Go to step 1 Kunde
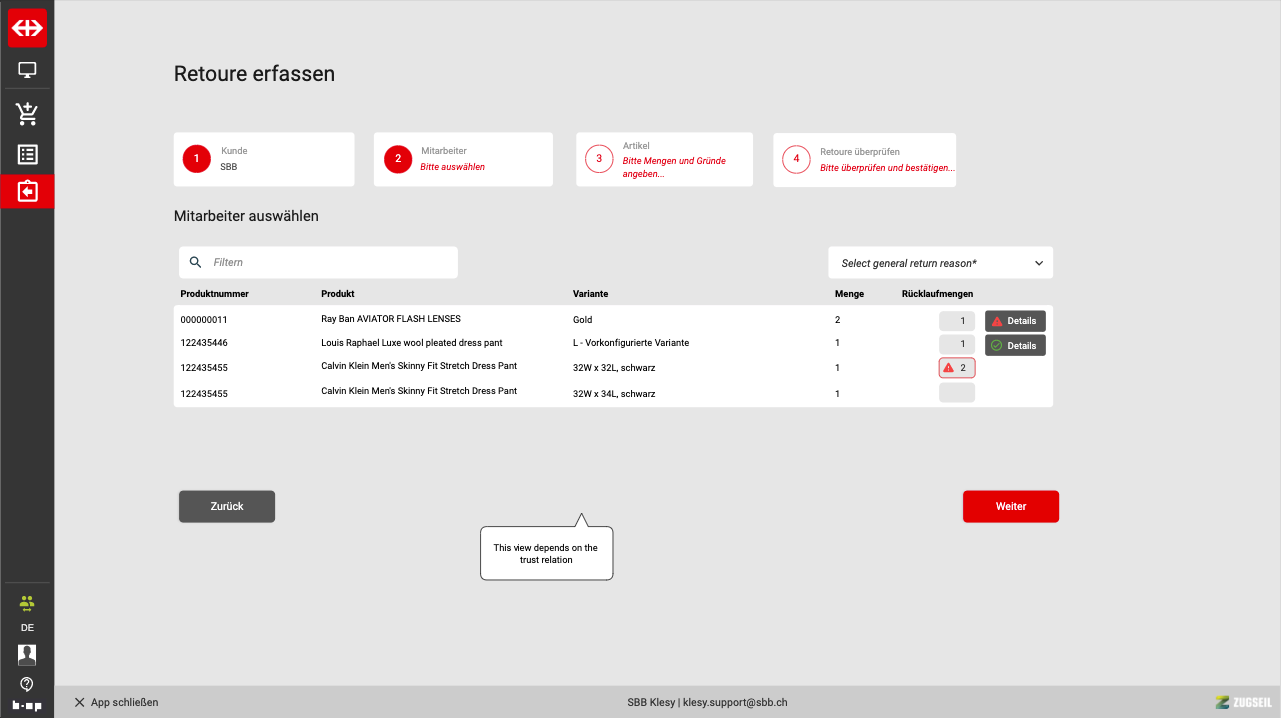The image size is (1281, 718). 264,159
